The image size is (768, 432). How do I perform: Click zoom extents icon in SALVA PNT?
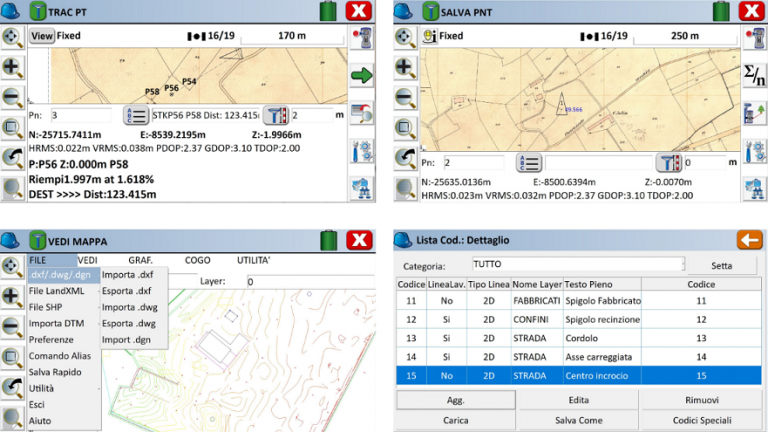(406, 38)
